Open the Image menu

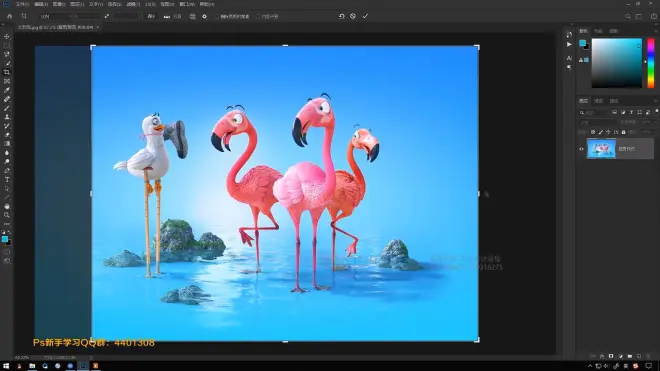(59, 4)
